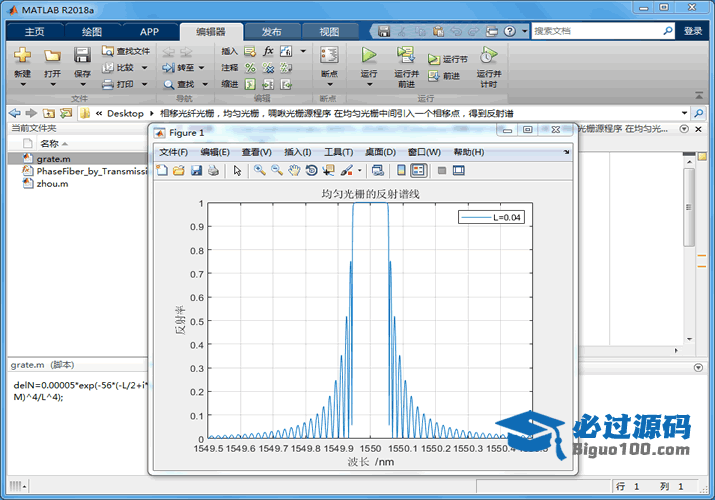The width and height of the screenshot is (715, 500).
Task: Toggle insert legend in Figure 1 toolbar
Action: 418,170
